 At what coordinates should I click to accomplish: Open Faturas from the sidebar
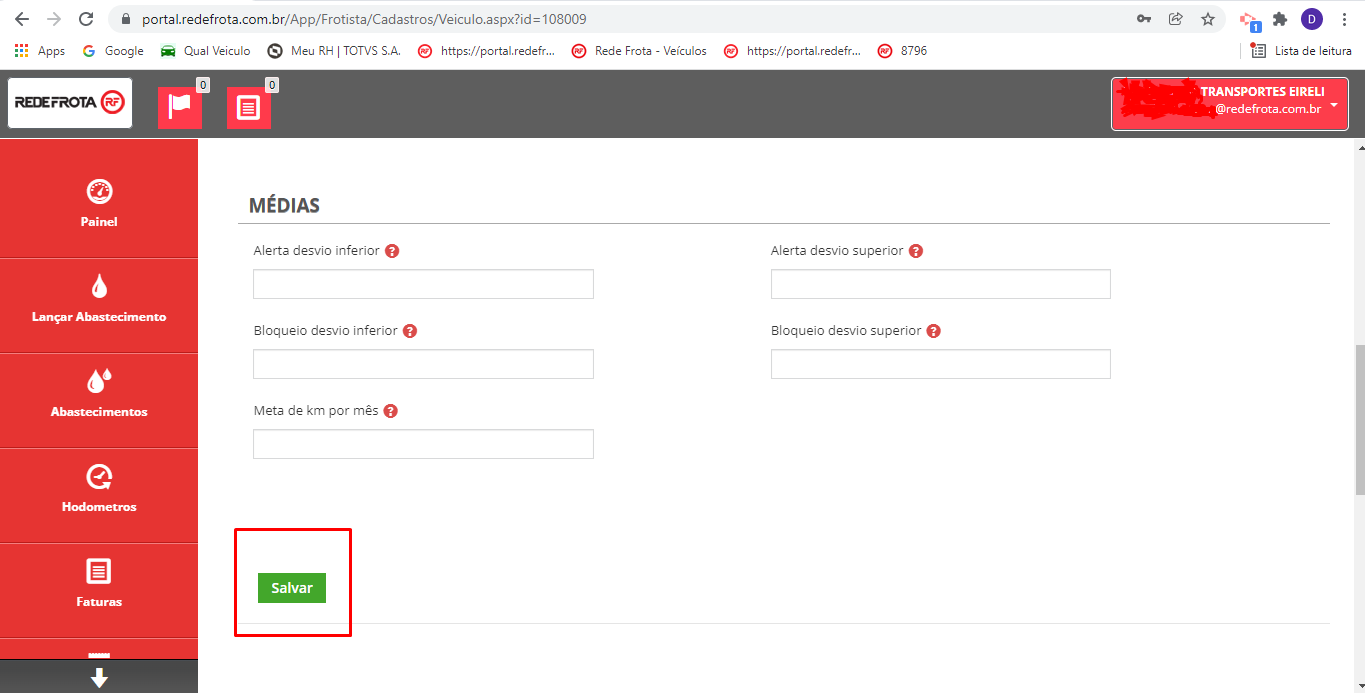[x=99, y=584]
